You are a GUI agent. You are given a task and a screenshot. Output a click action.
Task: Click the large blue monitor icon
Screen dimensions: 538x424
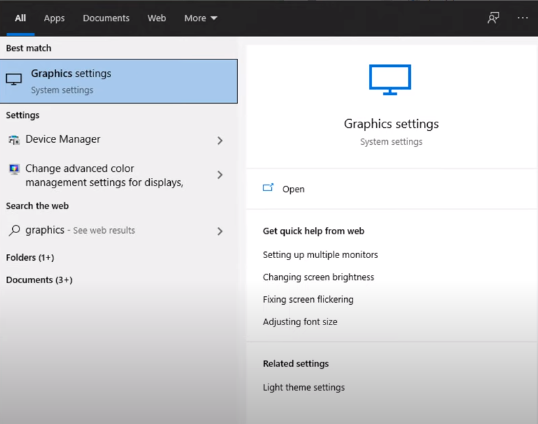tap(390, 80)
